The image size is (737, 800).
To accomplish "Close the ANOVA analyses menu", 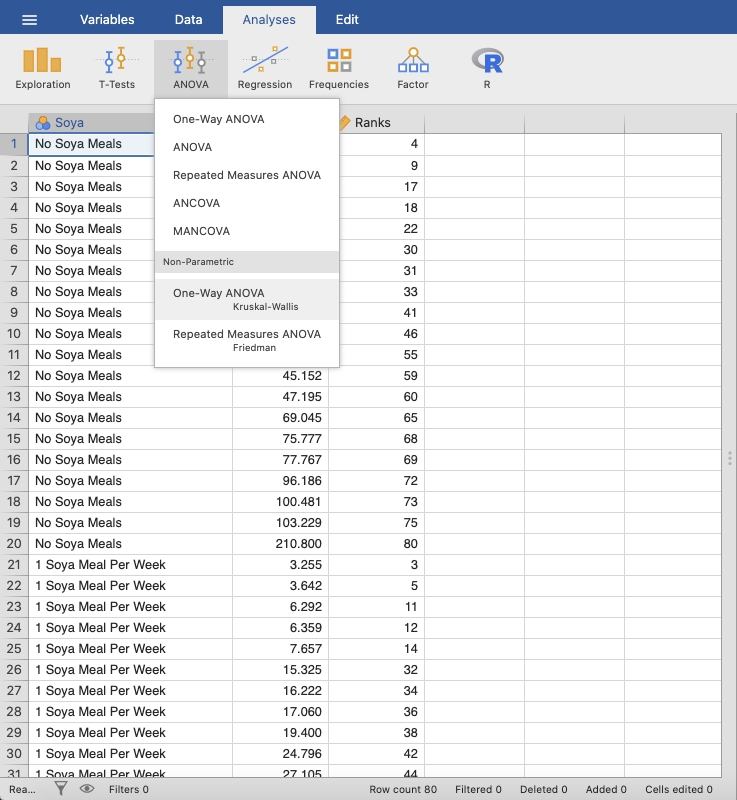I will pos(191,68).
